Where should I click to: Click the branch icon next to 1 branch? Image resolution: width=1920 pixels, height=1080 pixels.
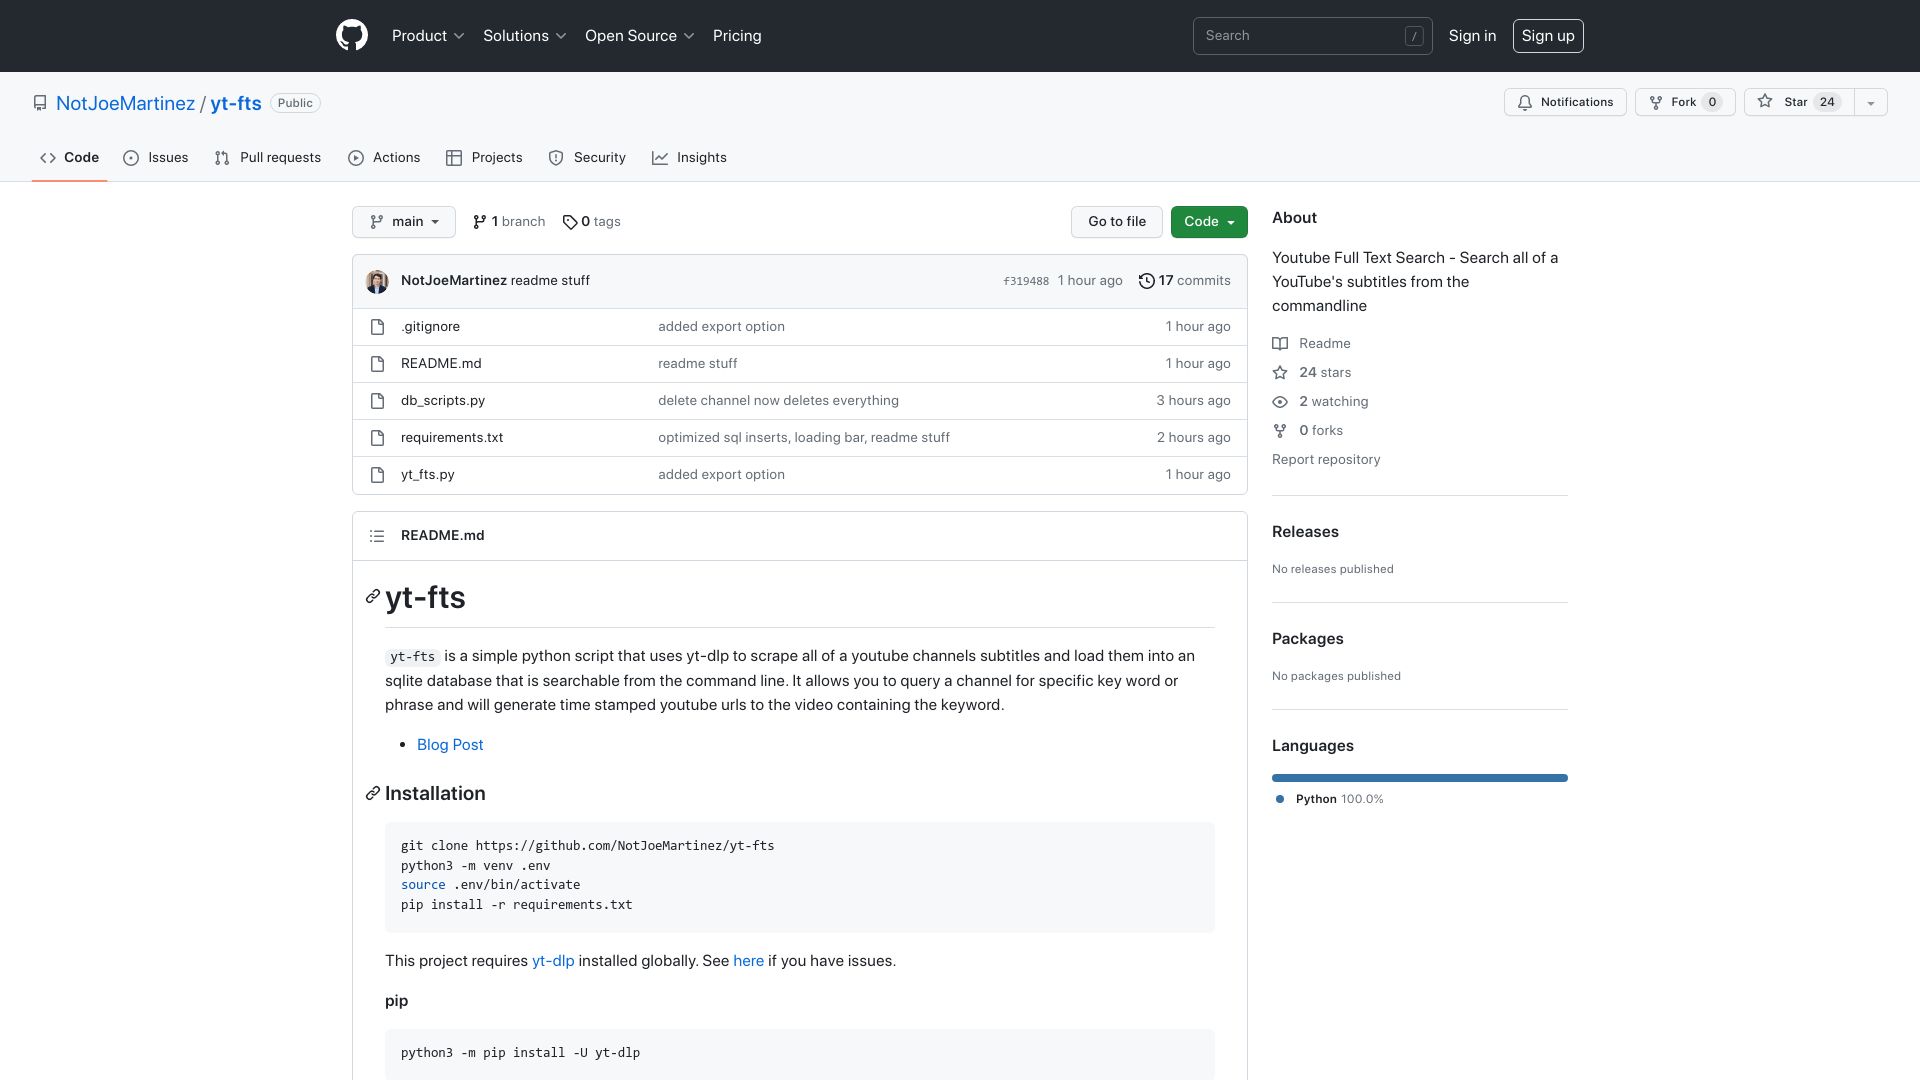coord(480,222)
